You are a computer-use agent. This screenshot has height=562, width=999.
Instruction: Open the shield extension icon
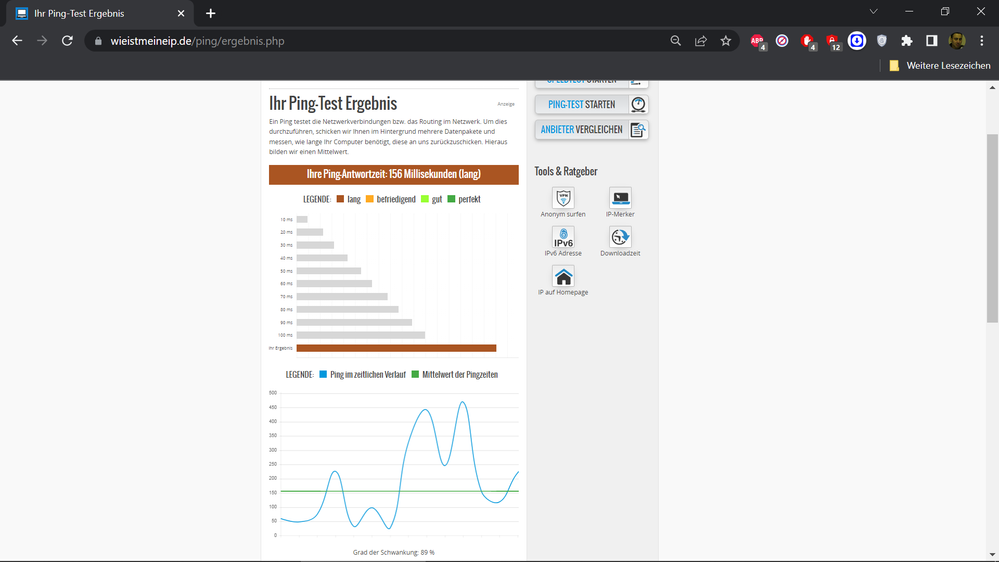(x=882, y=41)
